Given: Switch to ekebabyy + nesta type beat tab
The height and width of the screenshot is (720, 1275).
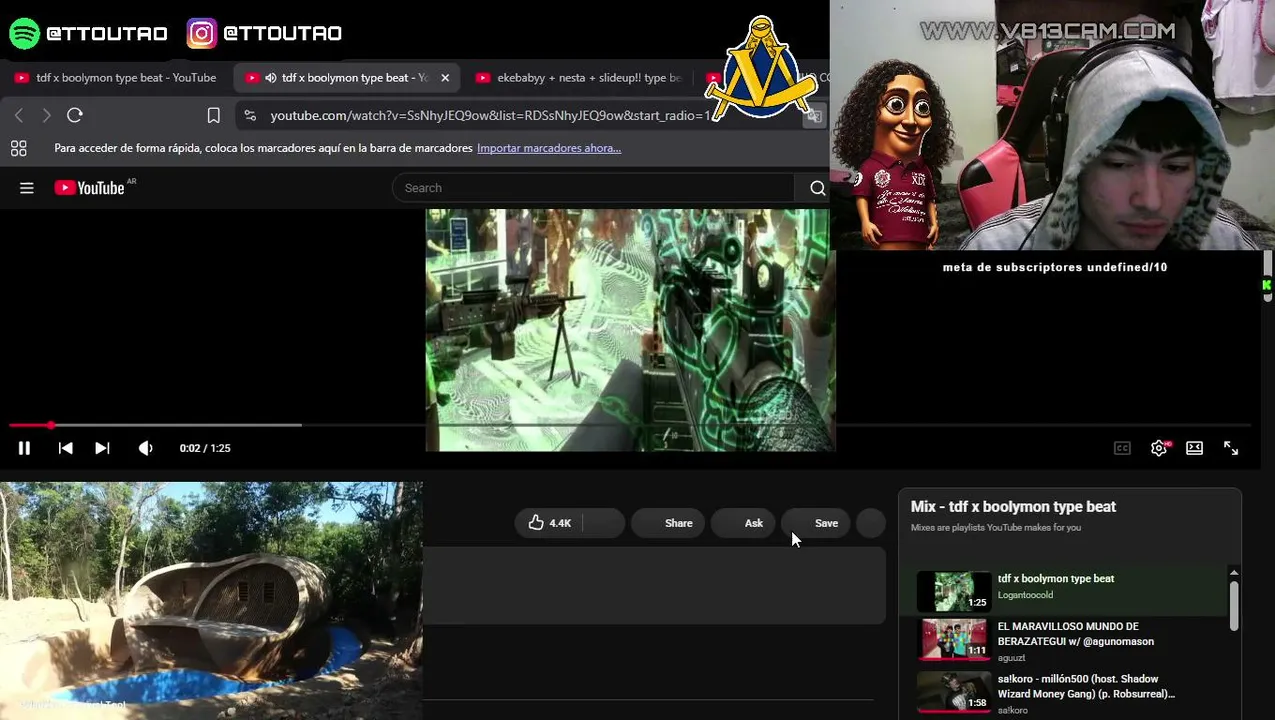Looking at the screenshot, I should tap(580, 77).
